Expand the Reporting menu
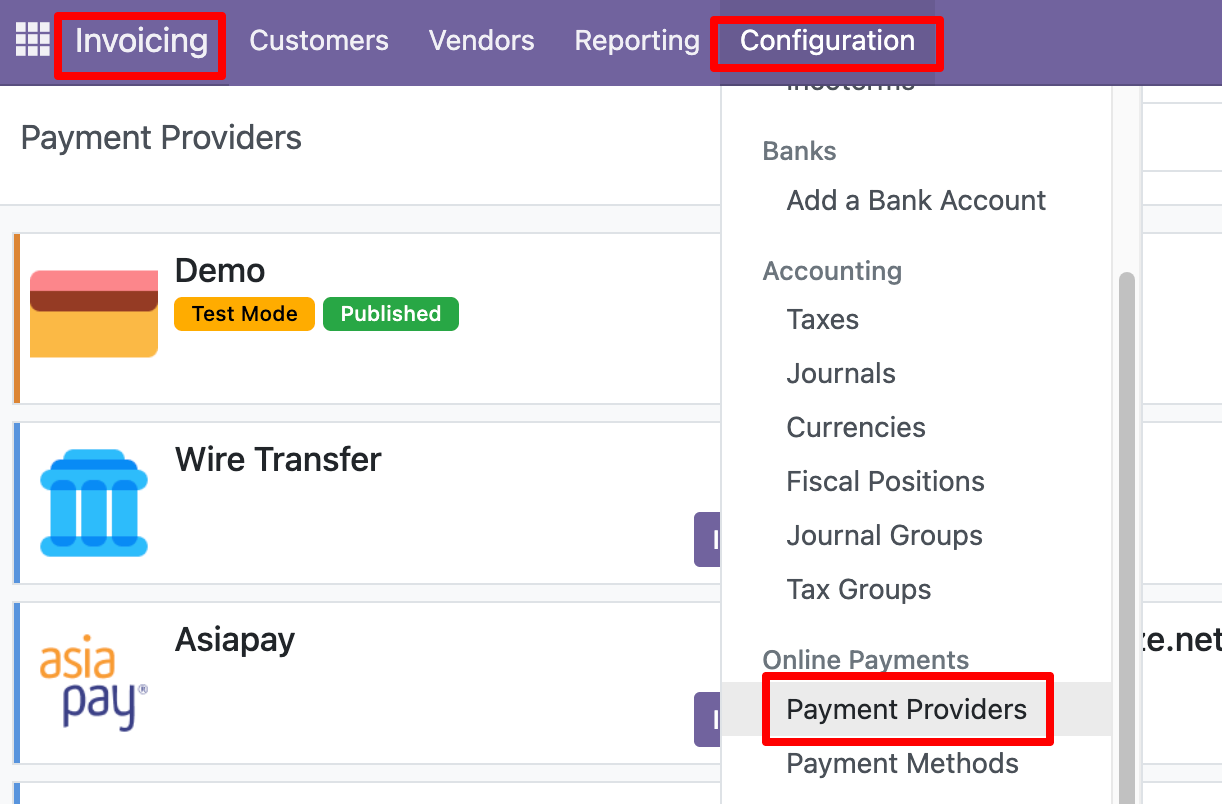1222x804 pixels. pyautogui.click(x=637, y=41)
